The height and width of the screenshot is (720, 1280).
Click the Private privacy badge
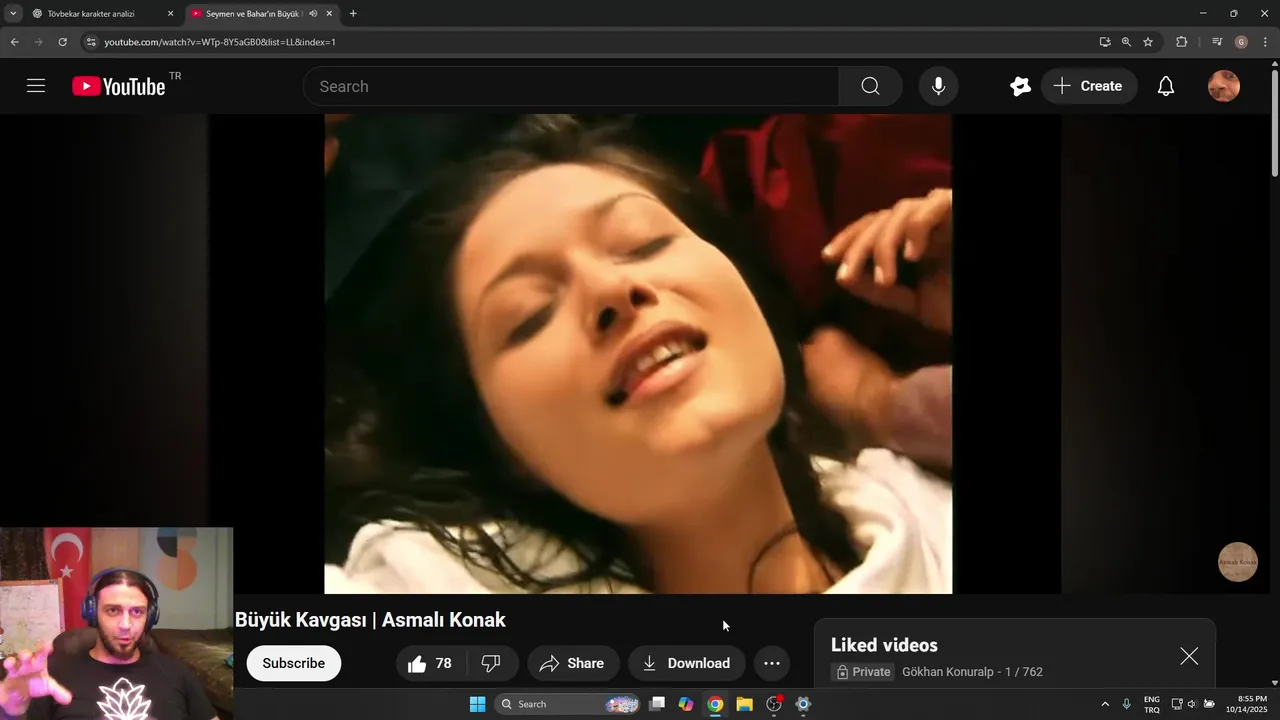click(x=863, y=672)
